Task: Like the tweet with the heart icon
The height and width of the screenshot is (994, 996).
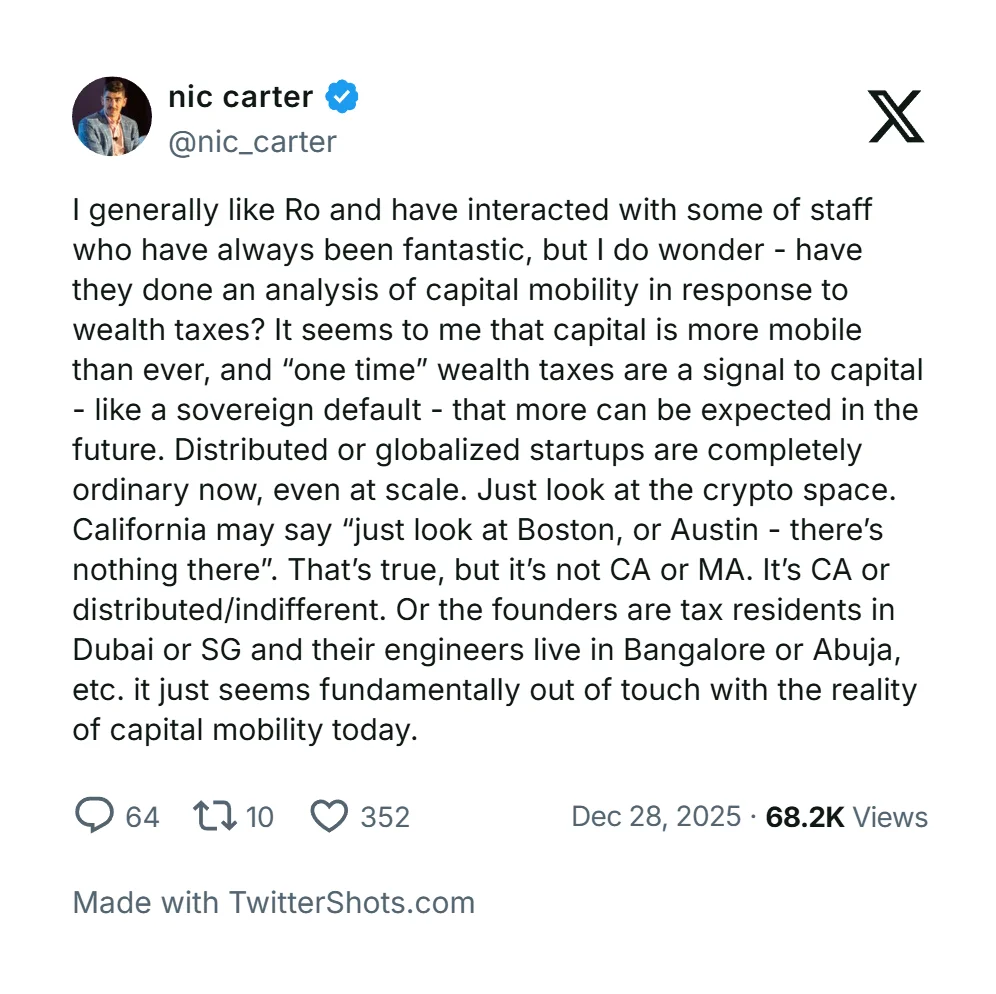Action: pos(329,816)
